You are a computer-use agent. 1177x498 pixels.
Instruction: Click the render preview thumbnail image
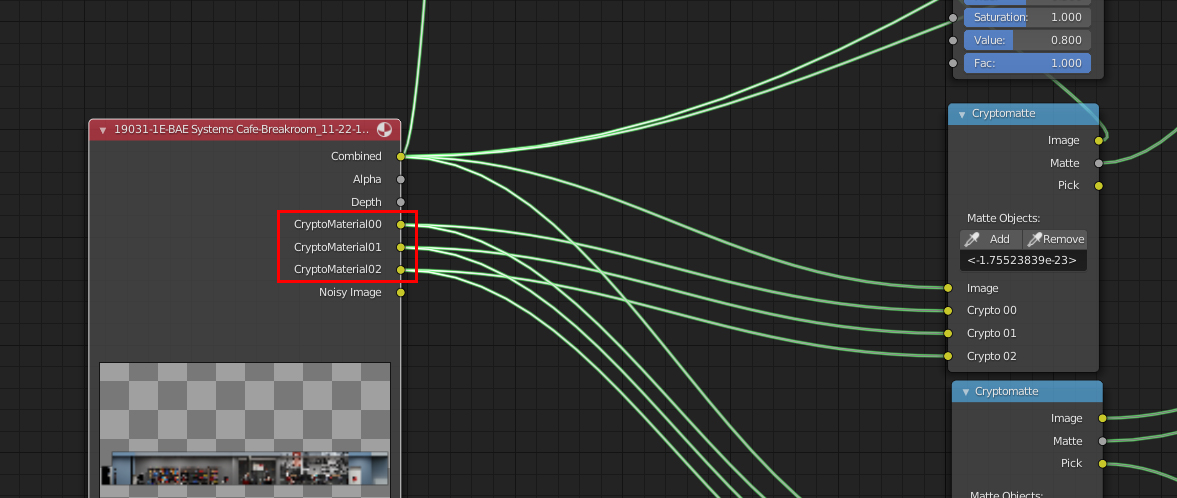[x=245, y=430]
